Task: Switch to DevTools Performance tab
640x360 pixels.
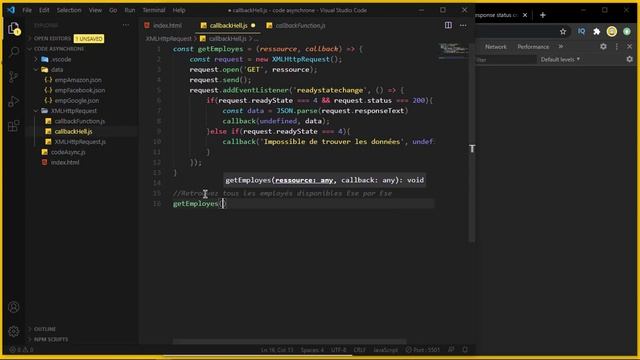Action: [533, 47]
